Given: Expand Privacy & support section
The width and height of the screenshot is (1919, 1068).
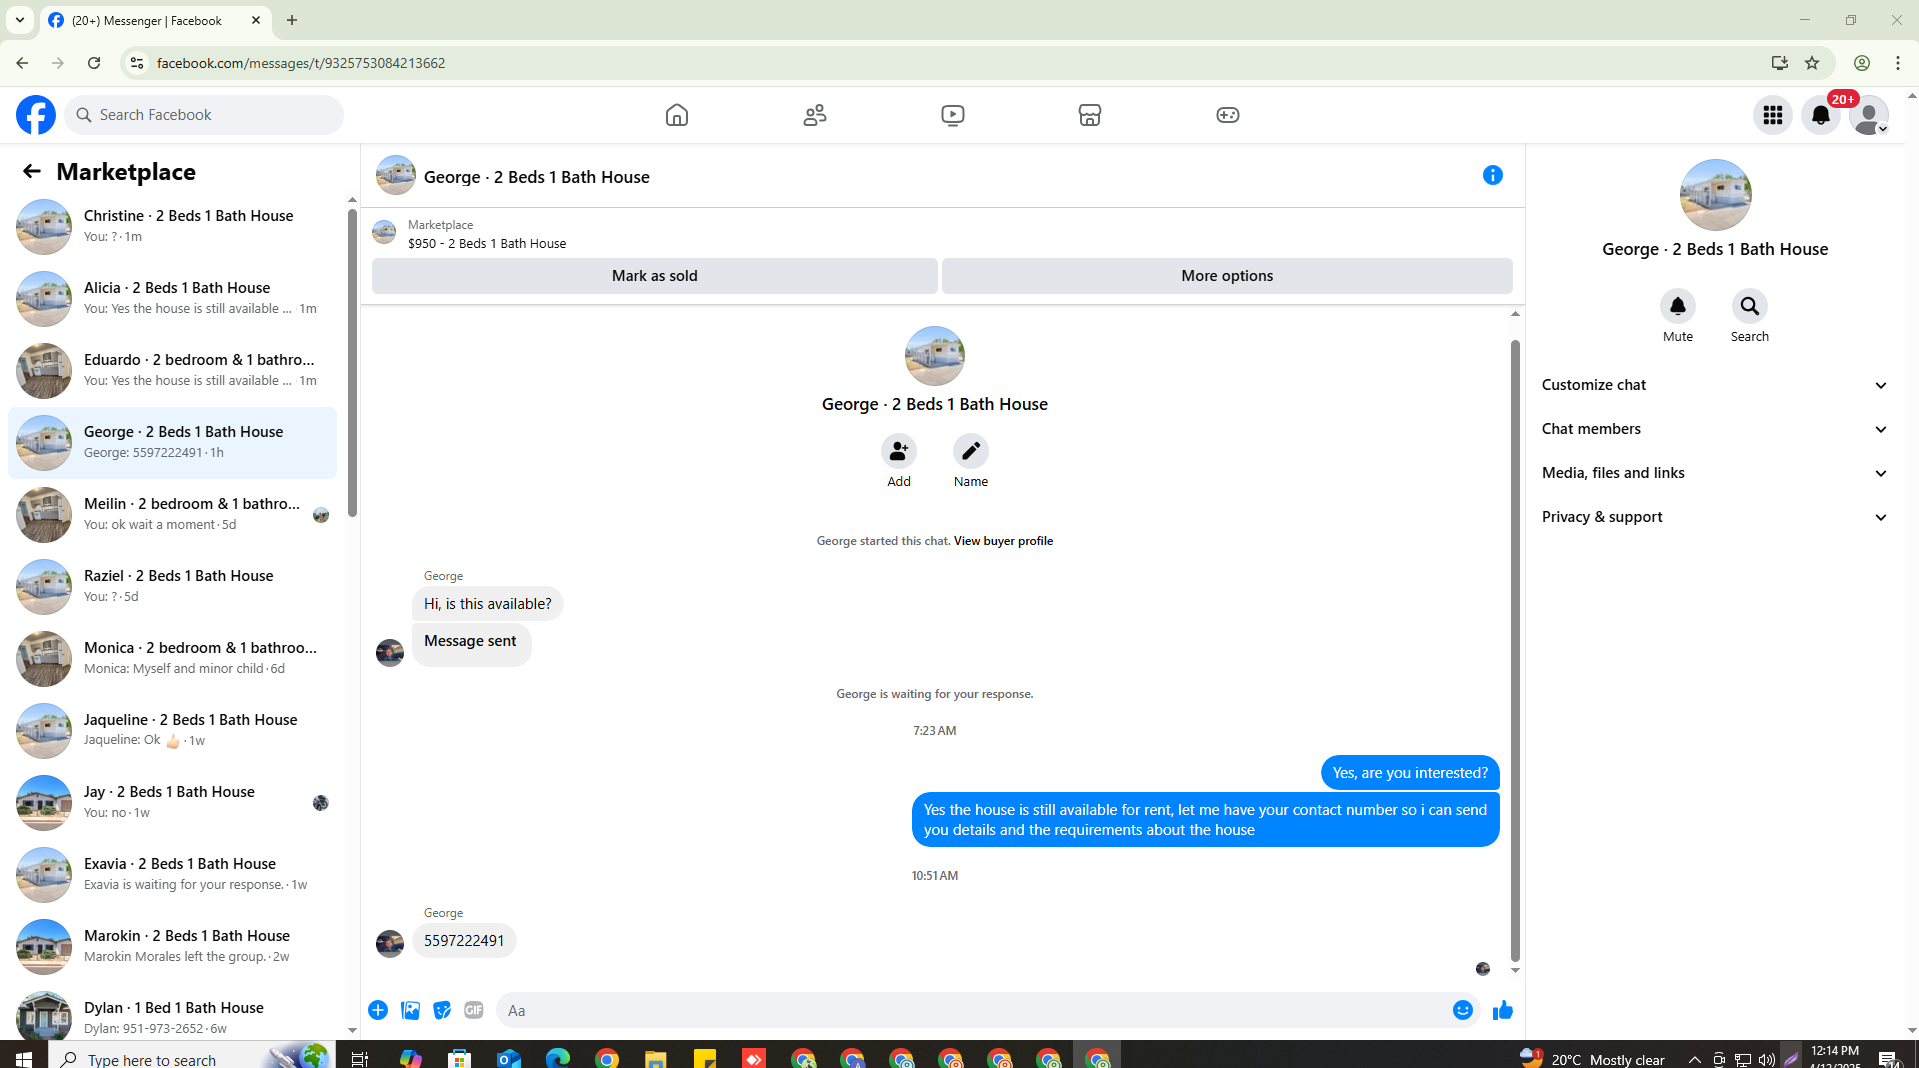Looking at the screenshot, I should pyautogui.click(x=1715, y=517).
